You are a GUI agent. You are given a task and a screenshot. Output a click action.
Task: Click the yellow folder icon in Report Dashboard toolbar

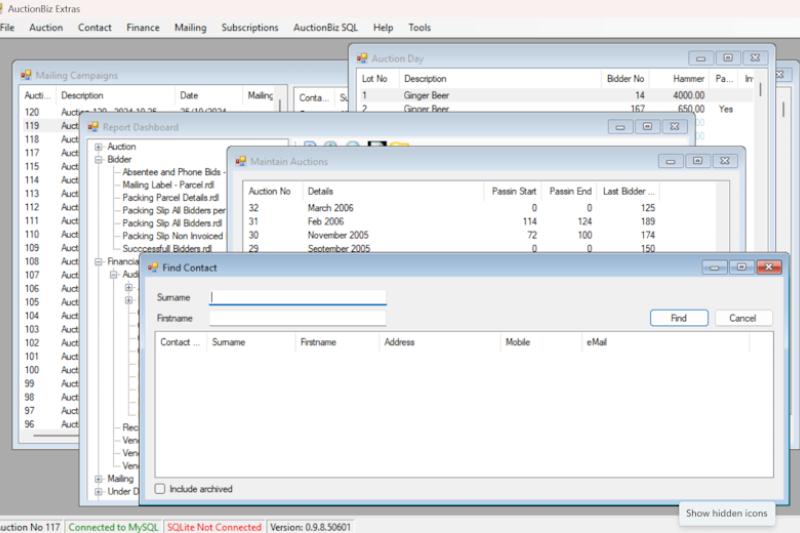click(399, 147)
